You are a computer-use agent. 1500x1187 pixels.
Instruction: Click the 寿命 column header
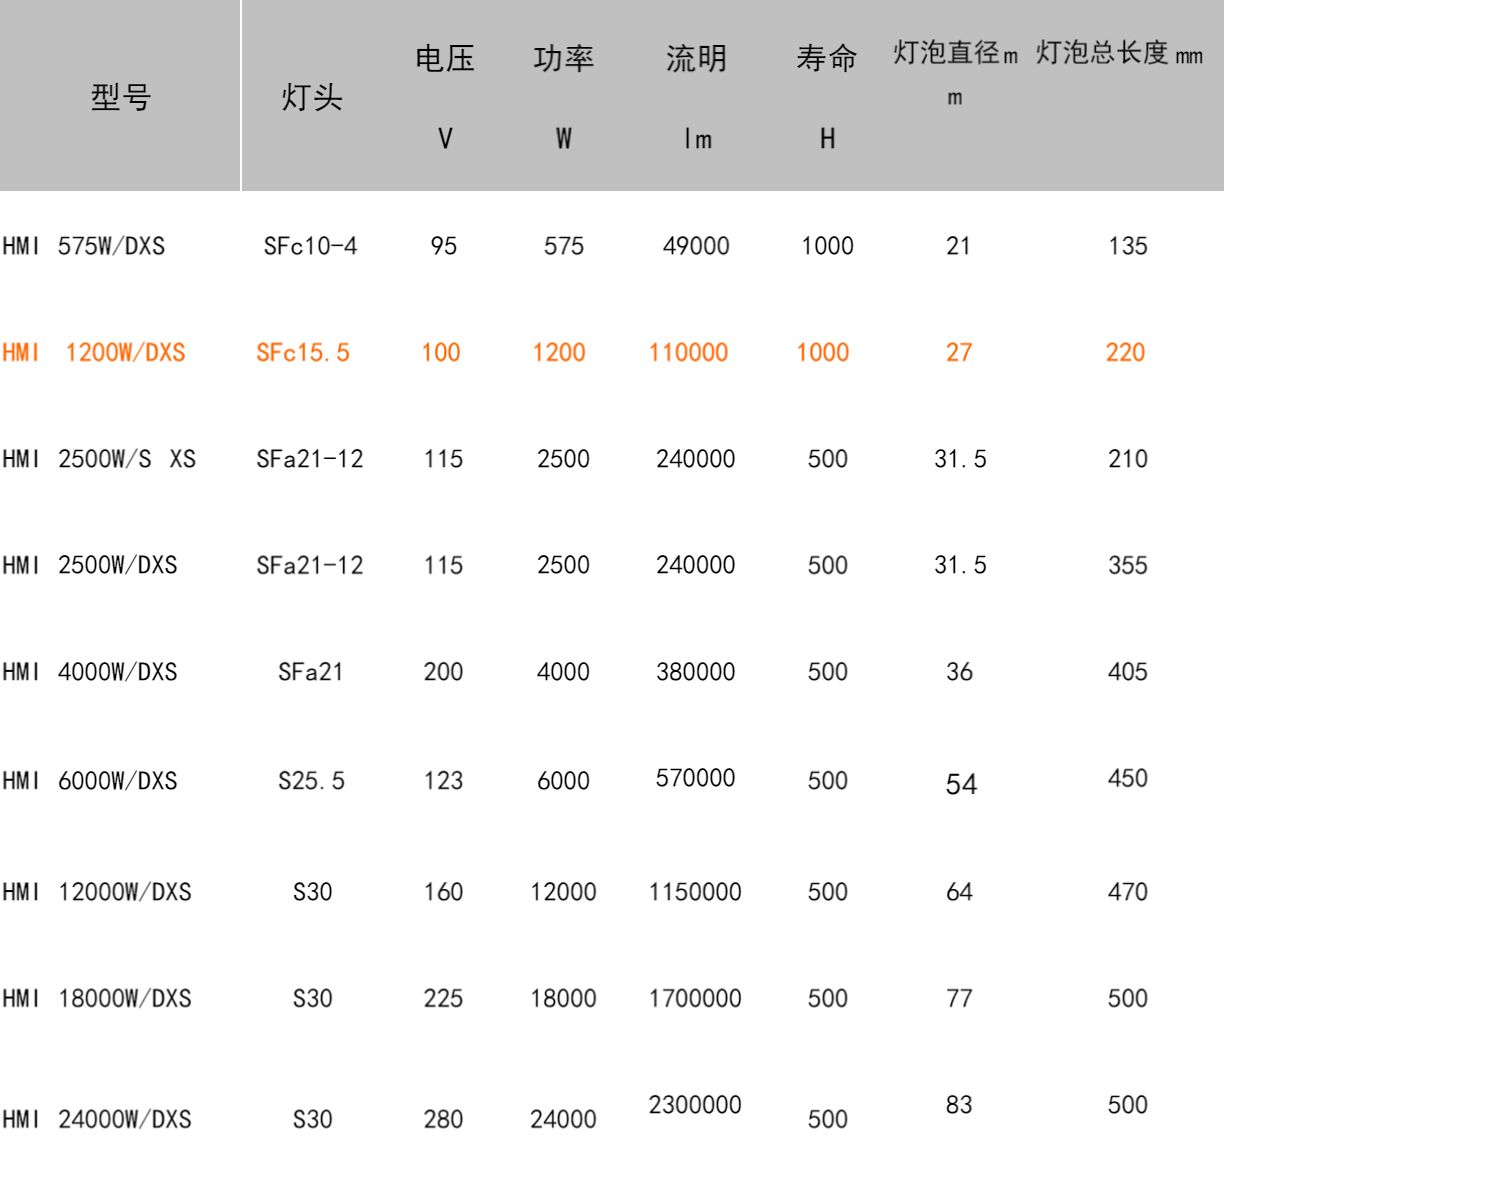[x=827, y=59]
